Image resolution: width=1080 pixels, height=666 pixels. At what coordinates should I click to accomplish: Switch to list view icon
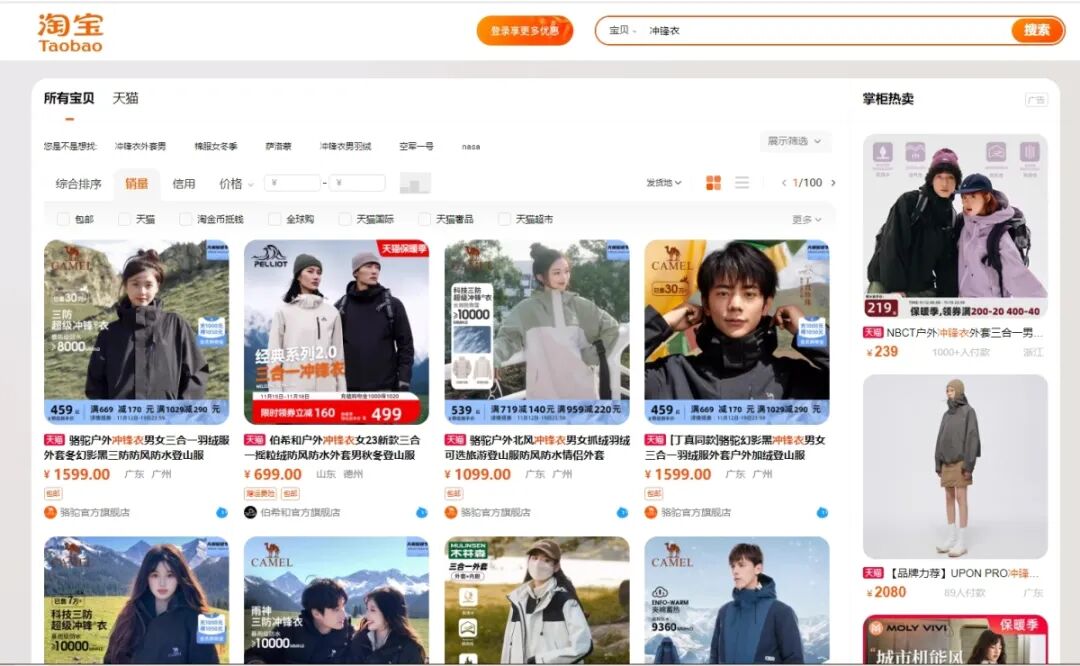pos(742,183)
